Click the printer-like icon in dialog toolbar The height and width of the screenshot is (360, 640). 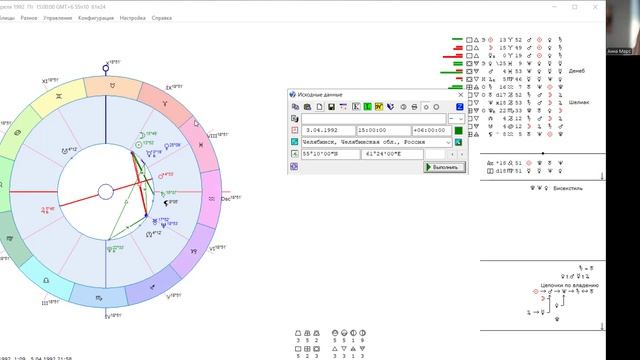pyautogui.click(x=414, y=107)
